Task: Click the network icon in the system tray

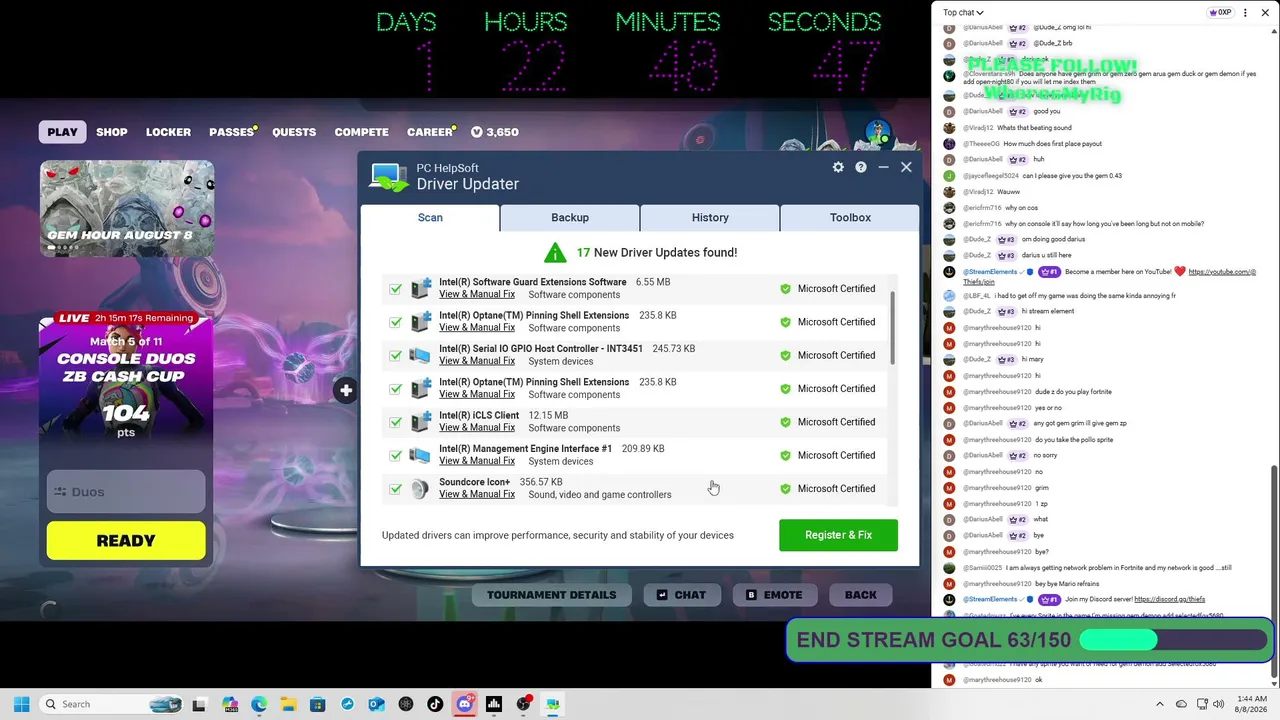Action: [x=1202, y=704]
